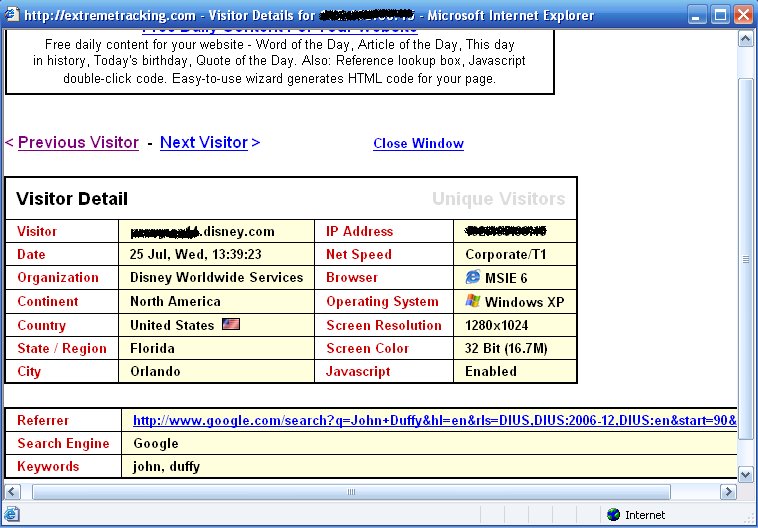Click the Country row label
Image resolution: width=758 pixels, height=528 pixels.
tap(41, 325)
